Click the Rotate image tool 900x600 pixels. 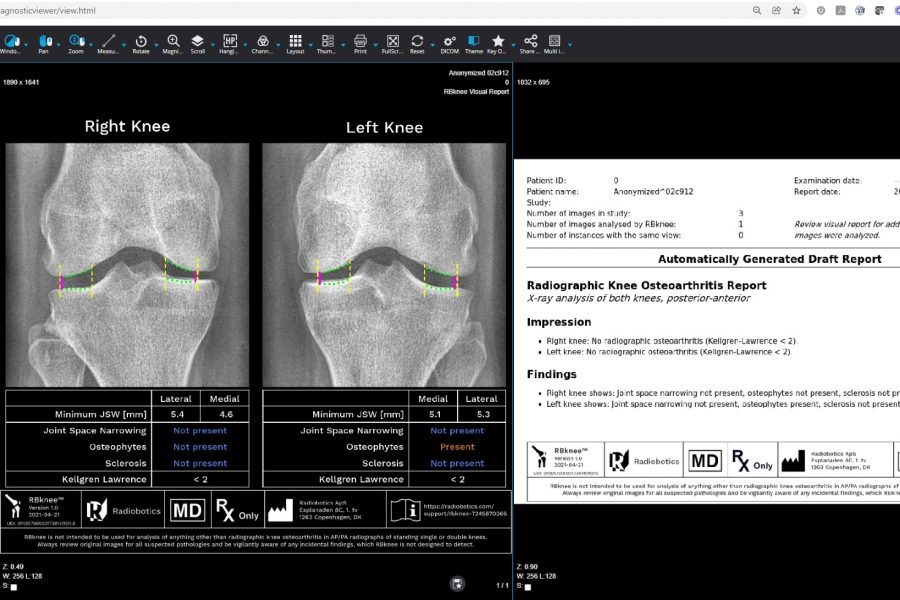(x=141, y=41)
